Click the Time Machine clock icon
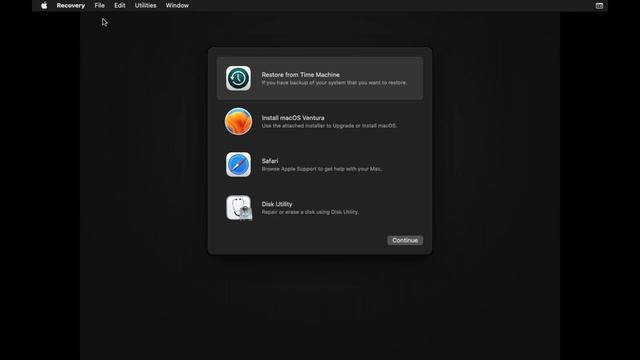 (238, 78)
